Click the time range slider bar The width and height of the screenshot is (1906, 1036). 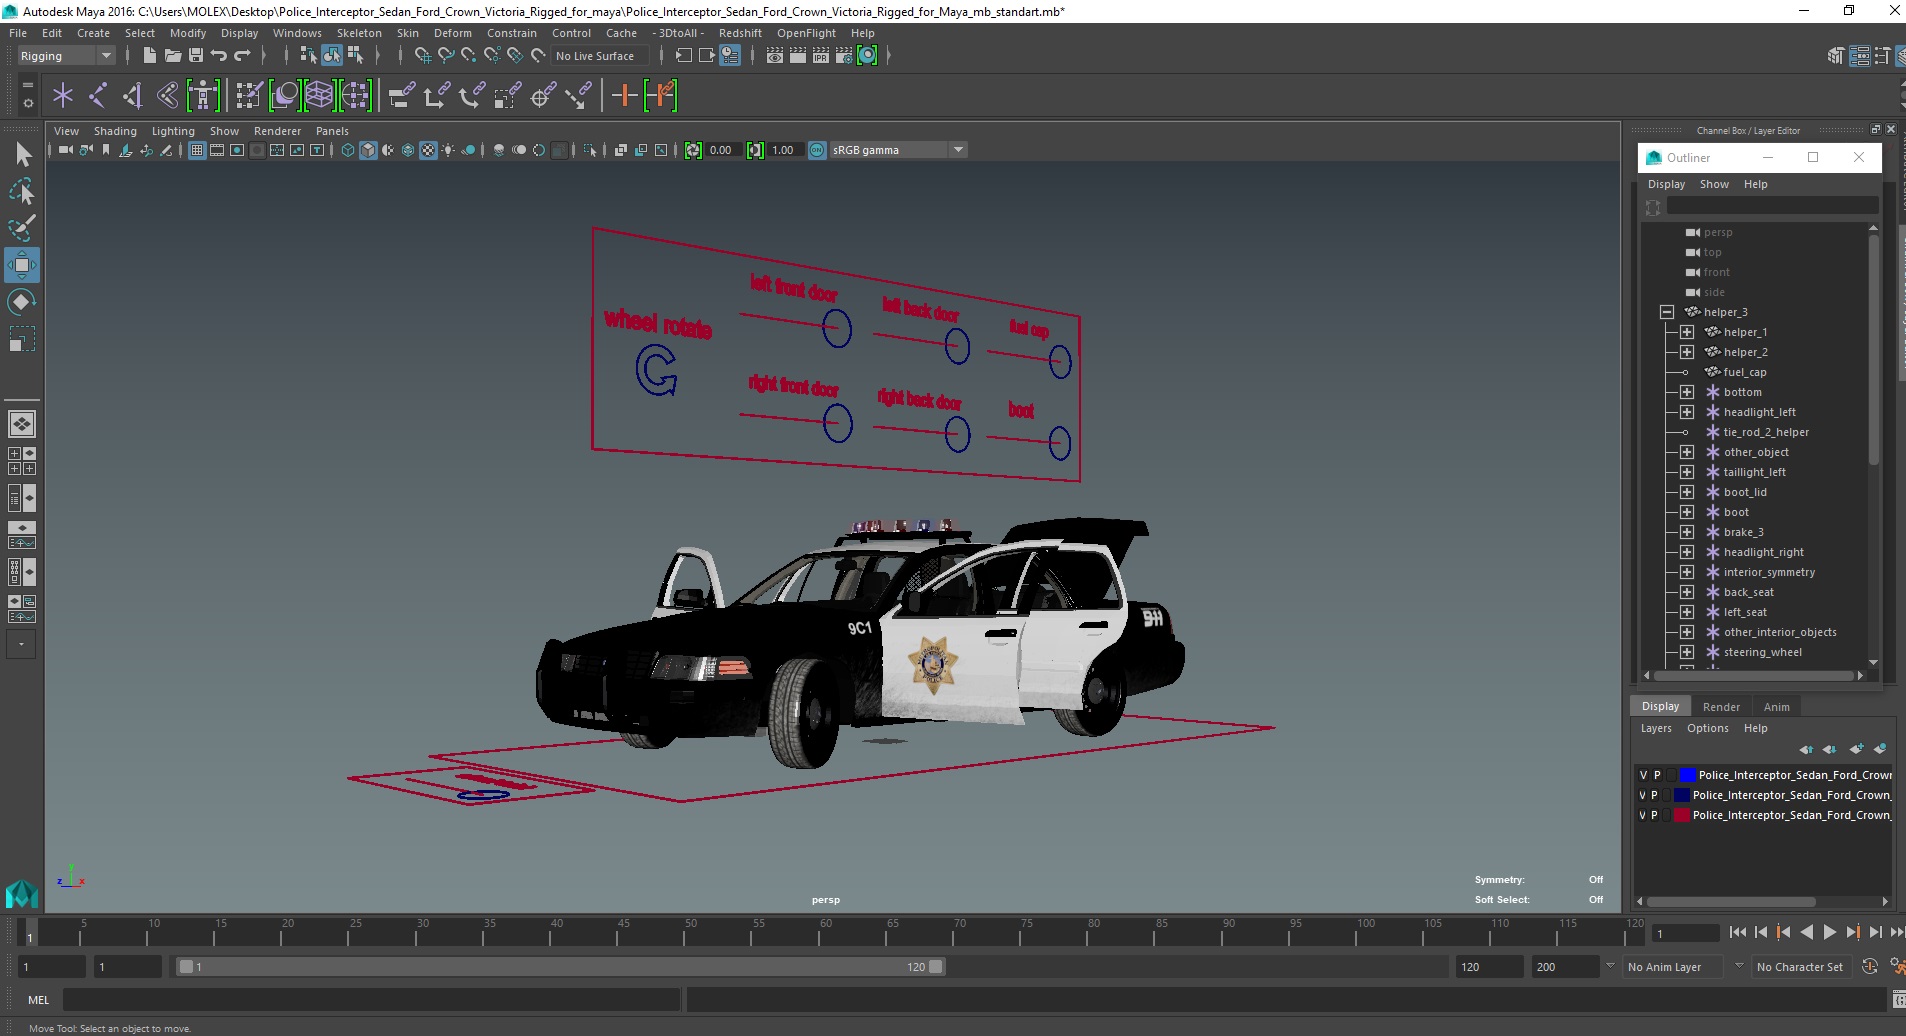[560, 967]
